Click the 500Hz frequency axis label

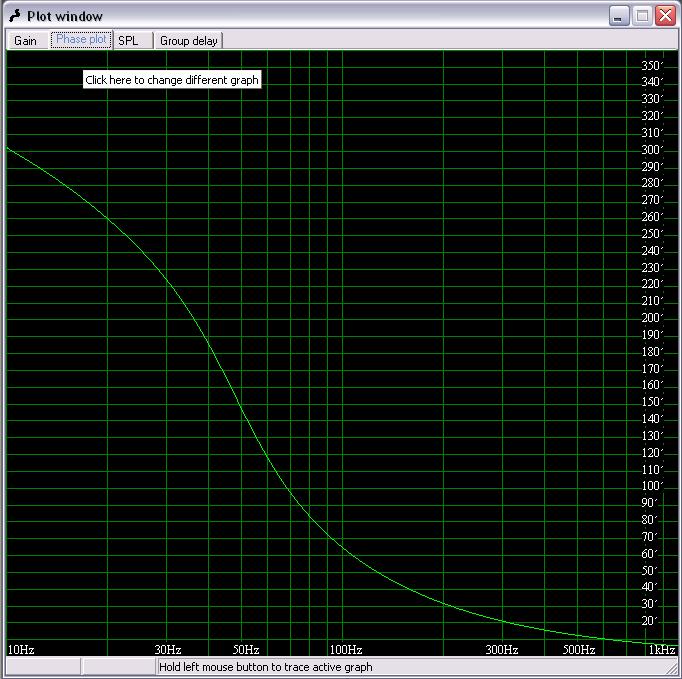tap(579, 649)
